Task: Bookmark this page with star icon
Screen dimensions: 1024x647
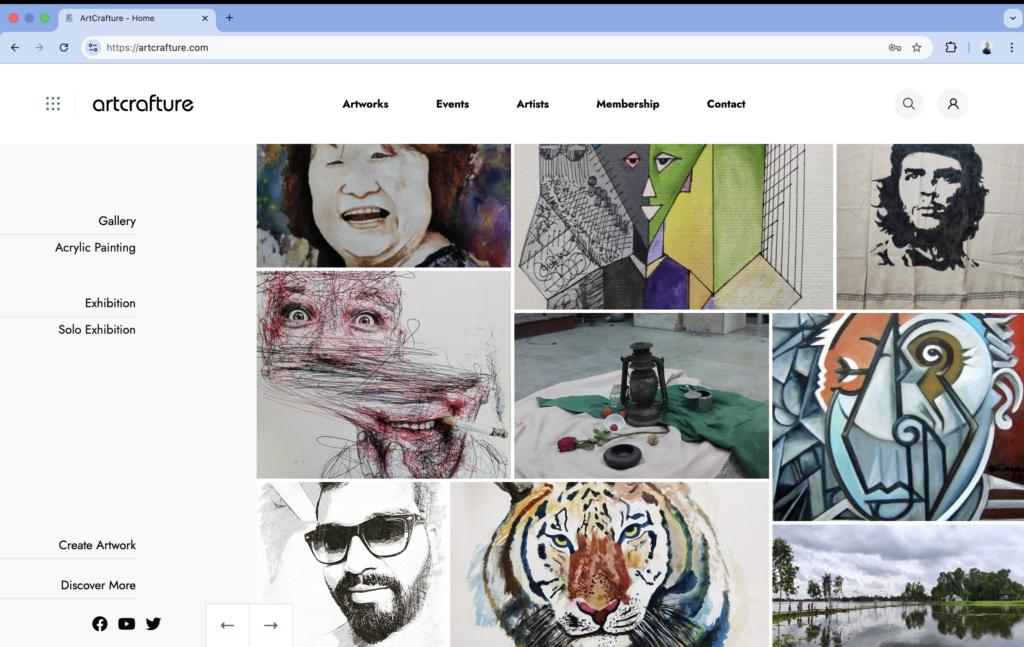Action: click(917, 47)
